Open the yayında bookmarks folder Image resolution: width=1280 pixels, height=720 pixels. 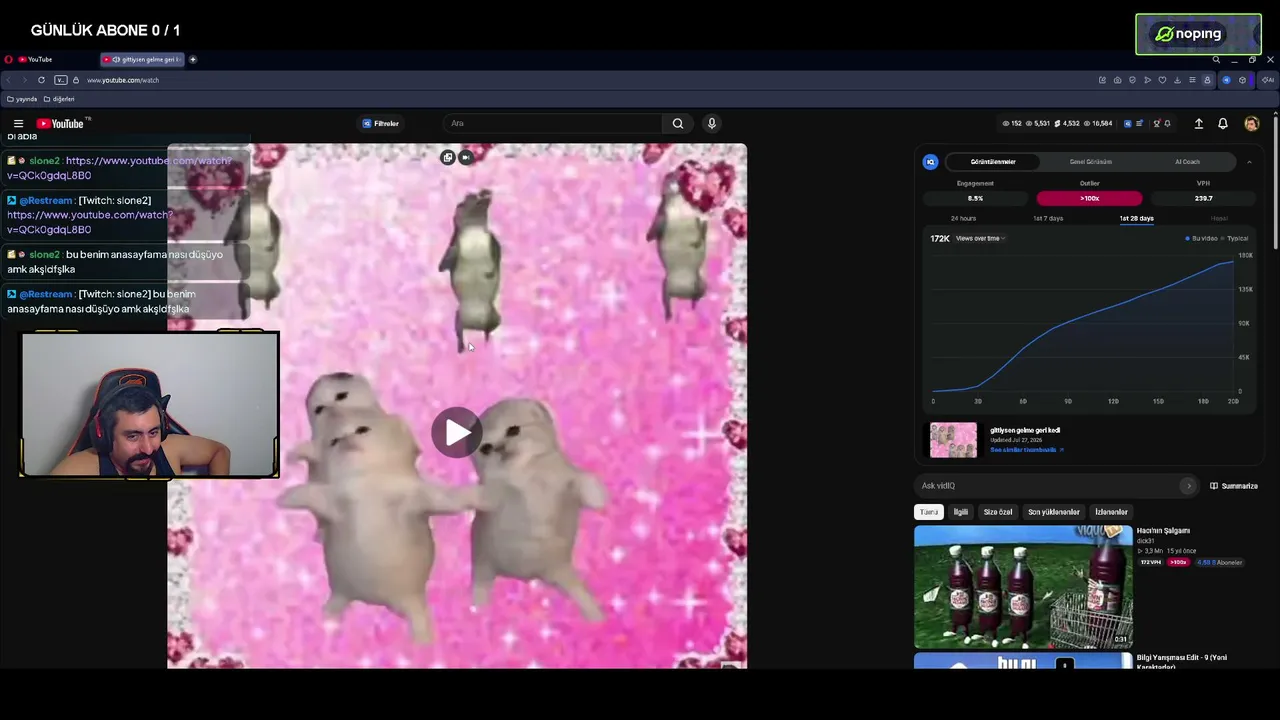tap(22, 99)
